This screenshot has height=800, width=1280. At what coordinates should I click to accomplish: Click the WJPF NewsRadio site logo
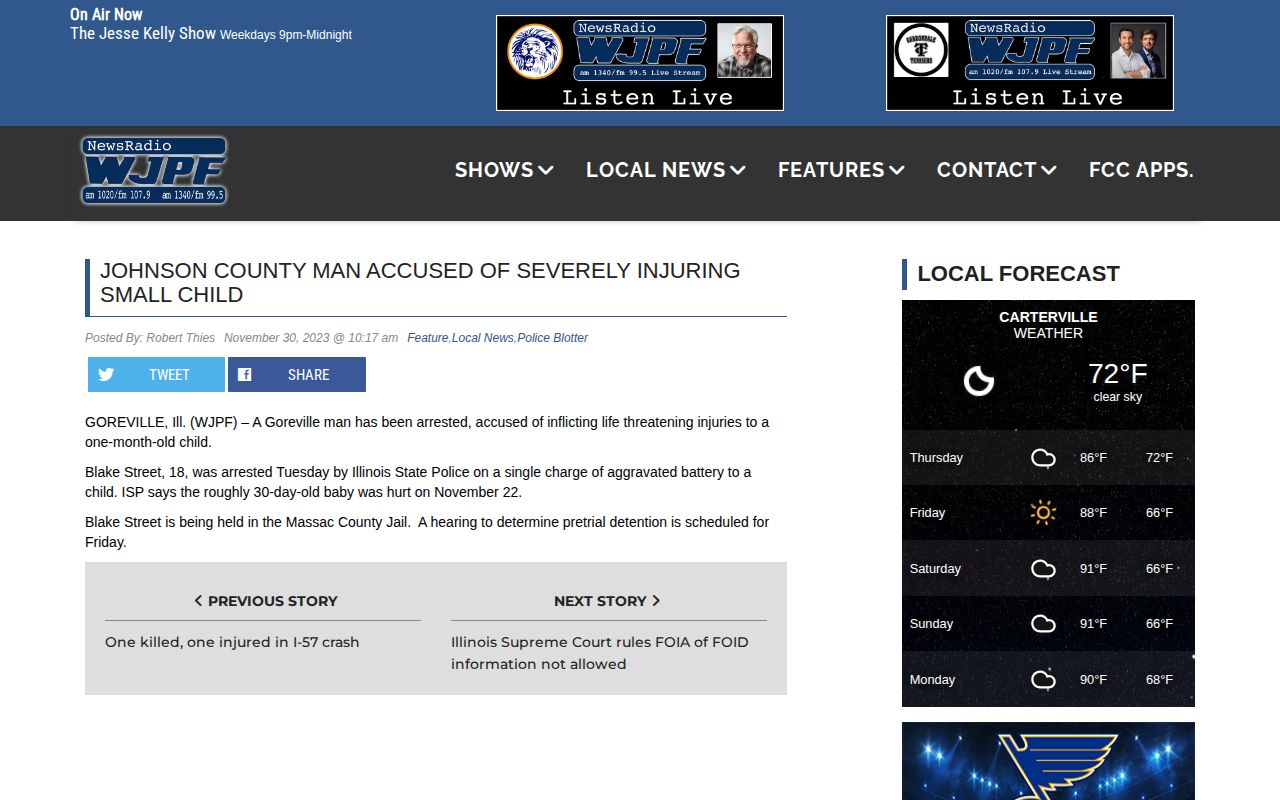pyautogui.click(x=154, y=171)
